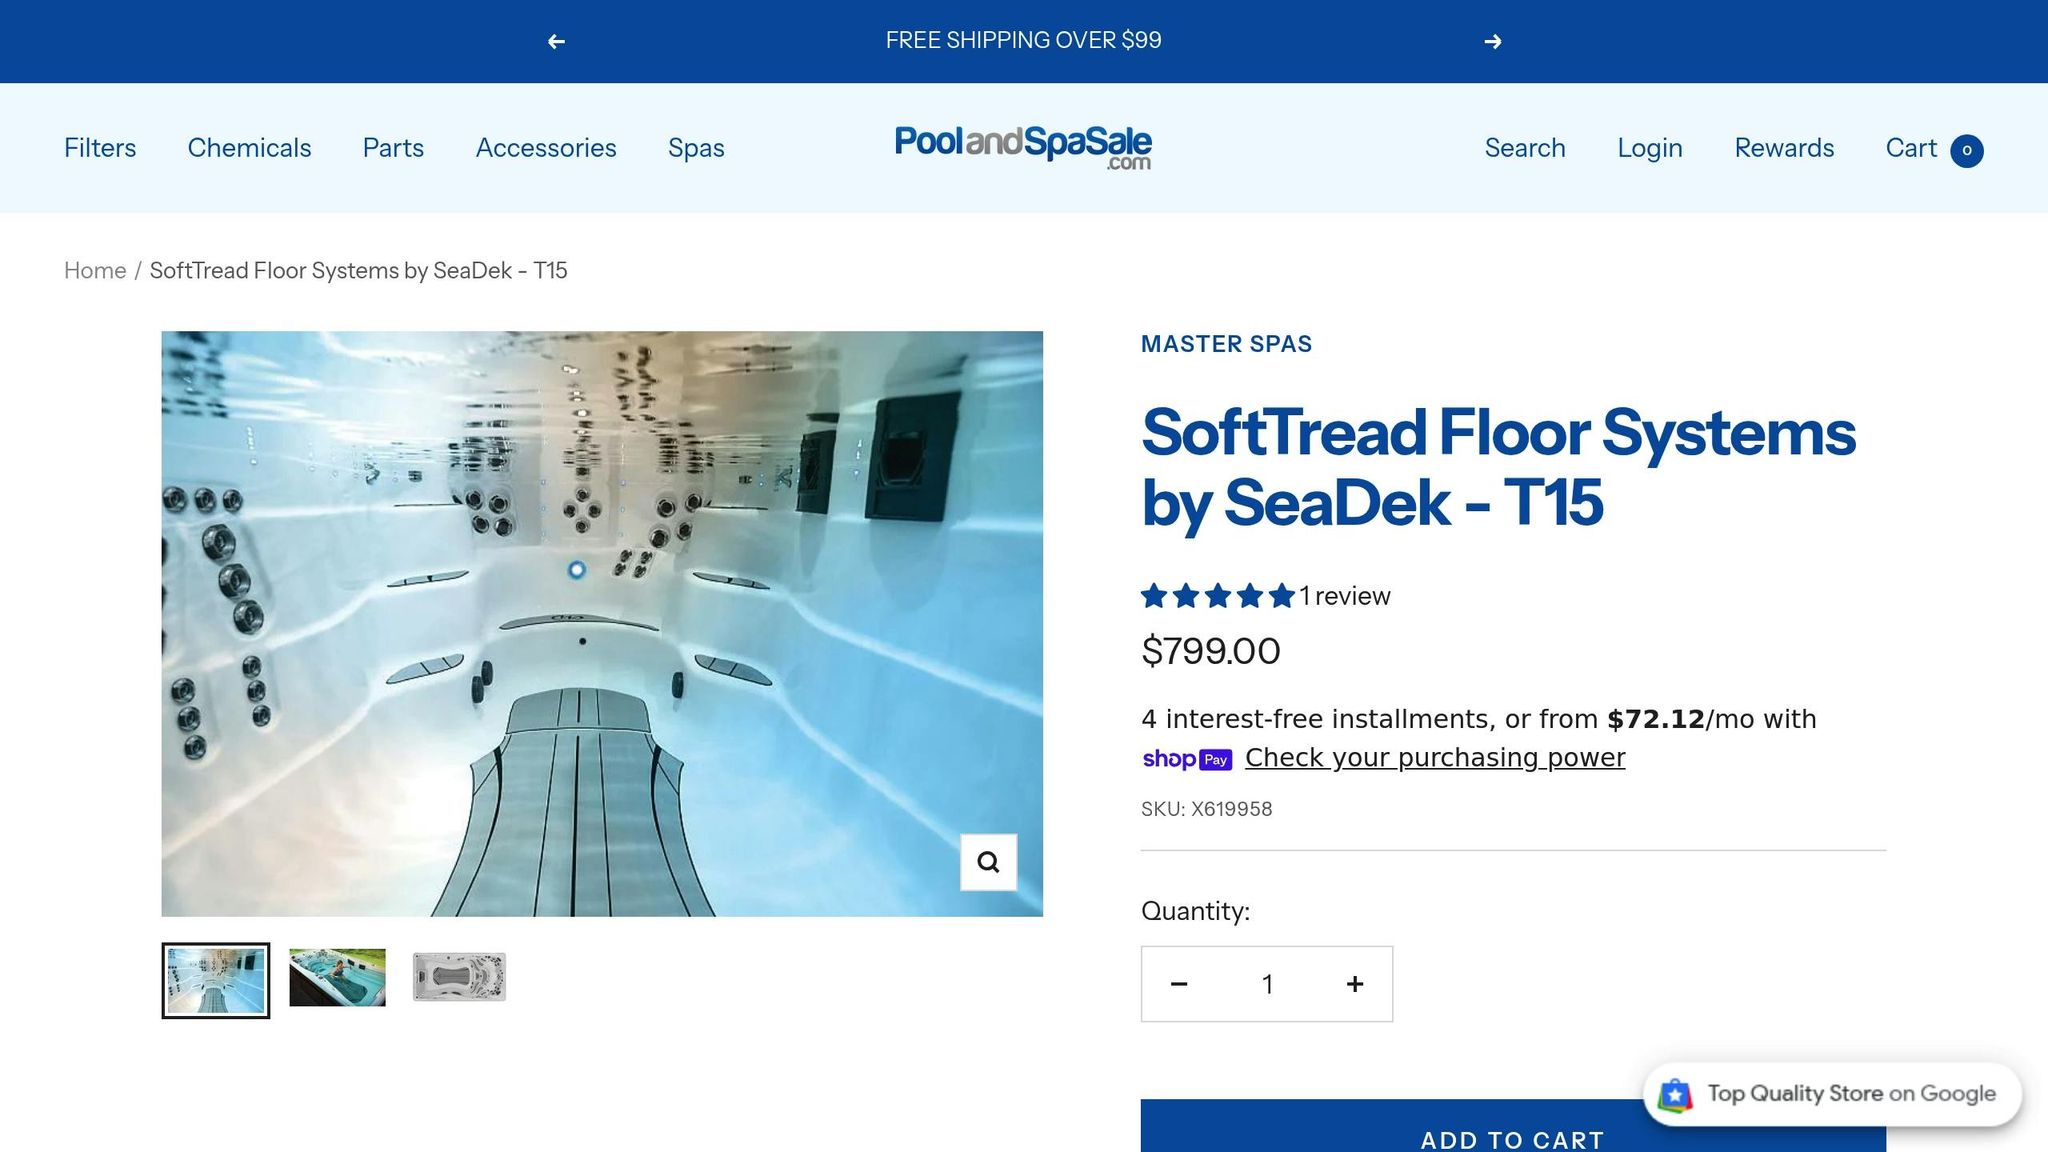Decrease quantity with minus stepper

[1180, 984]
